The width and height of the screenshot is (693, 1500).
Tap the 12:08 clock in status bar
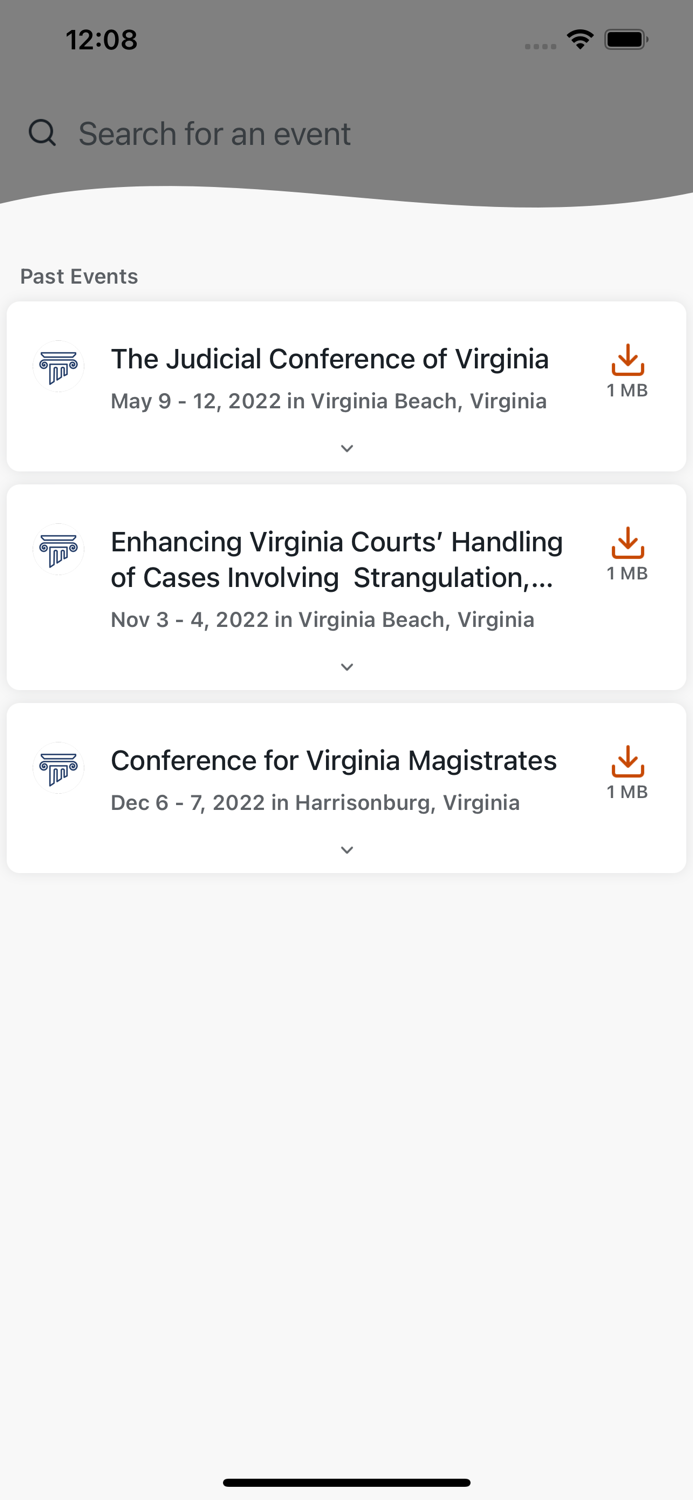point(102,40)
